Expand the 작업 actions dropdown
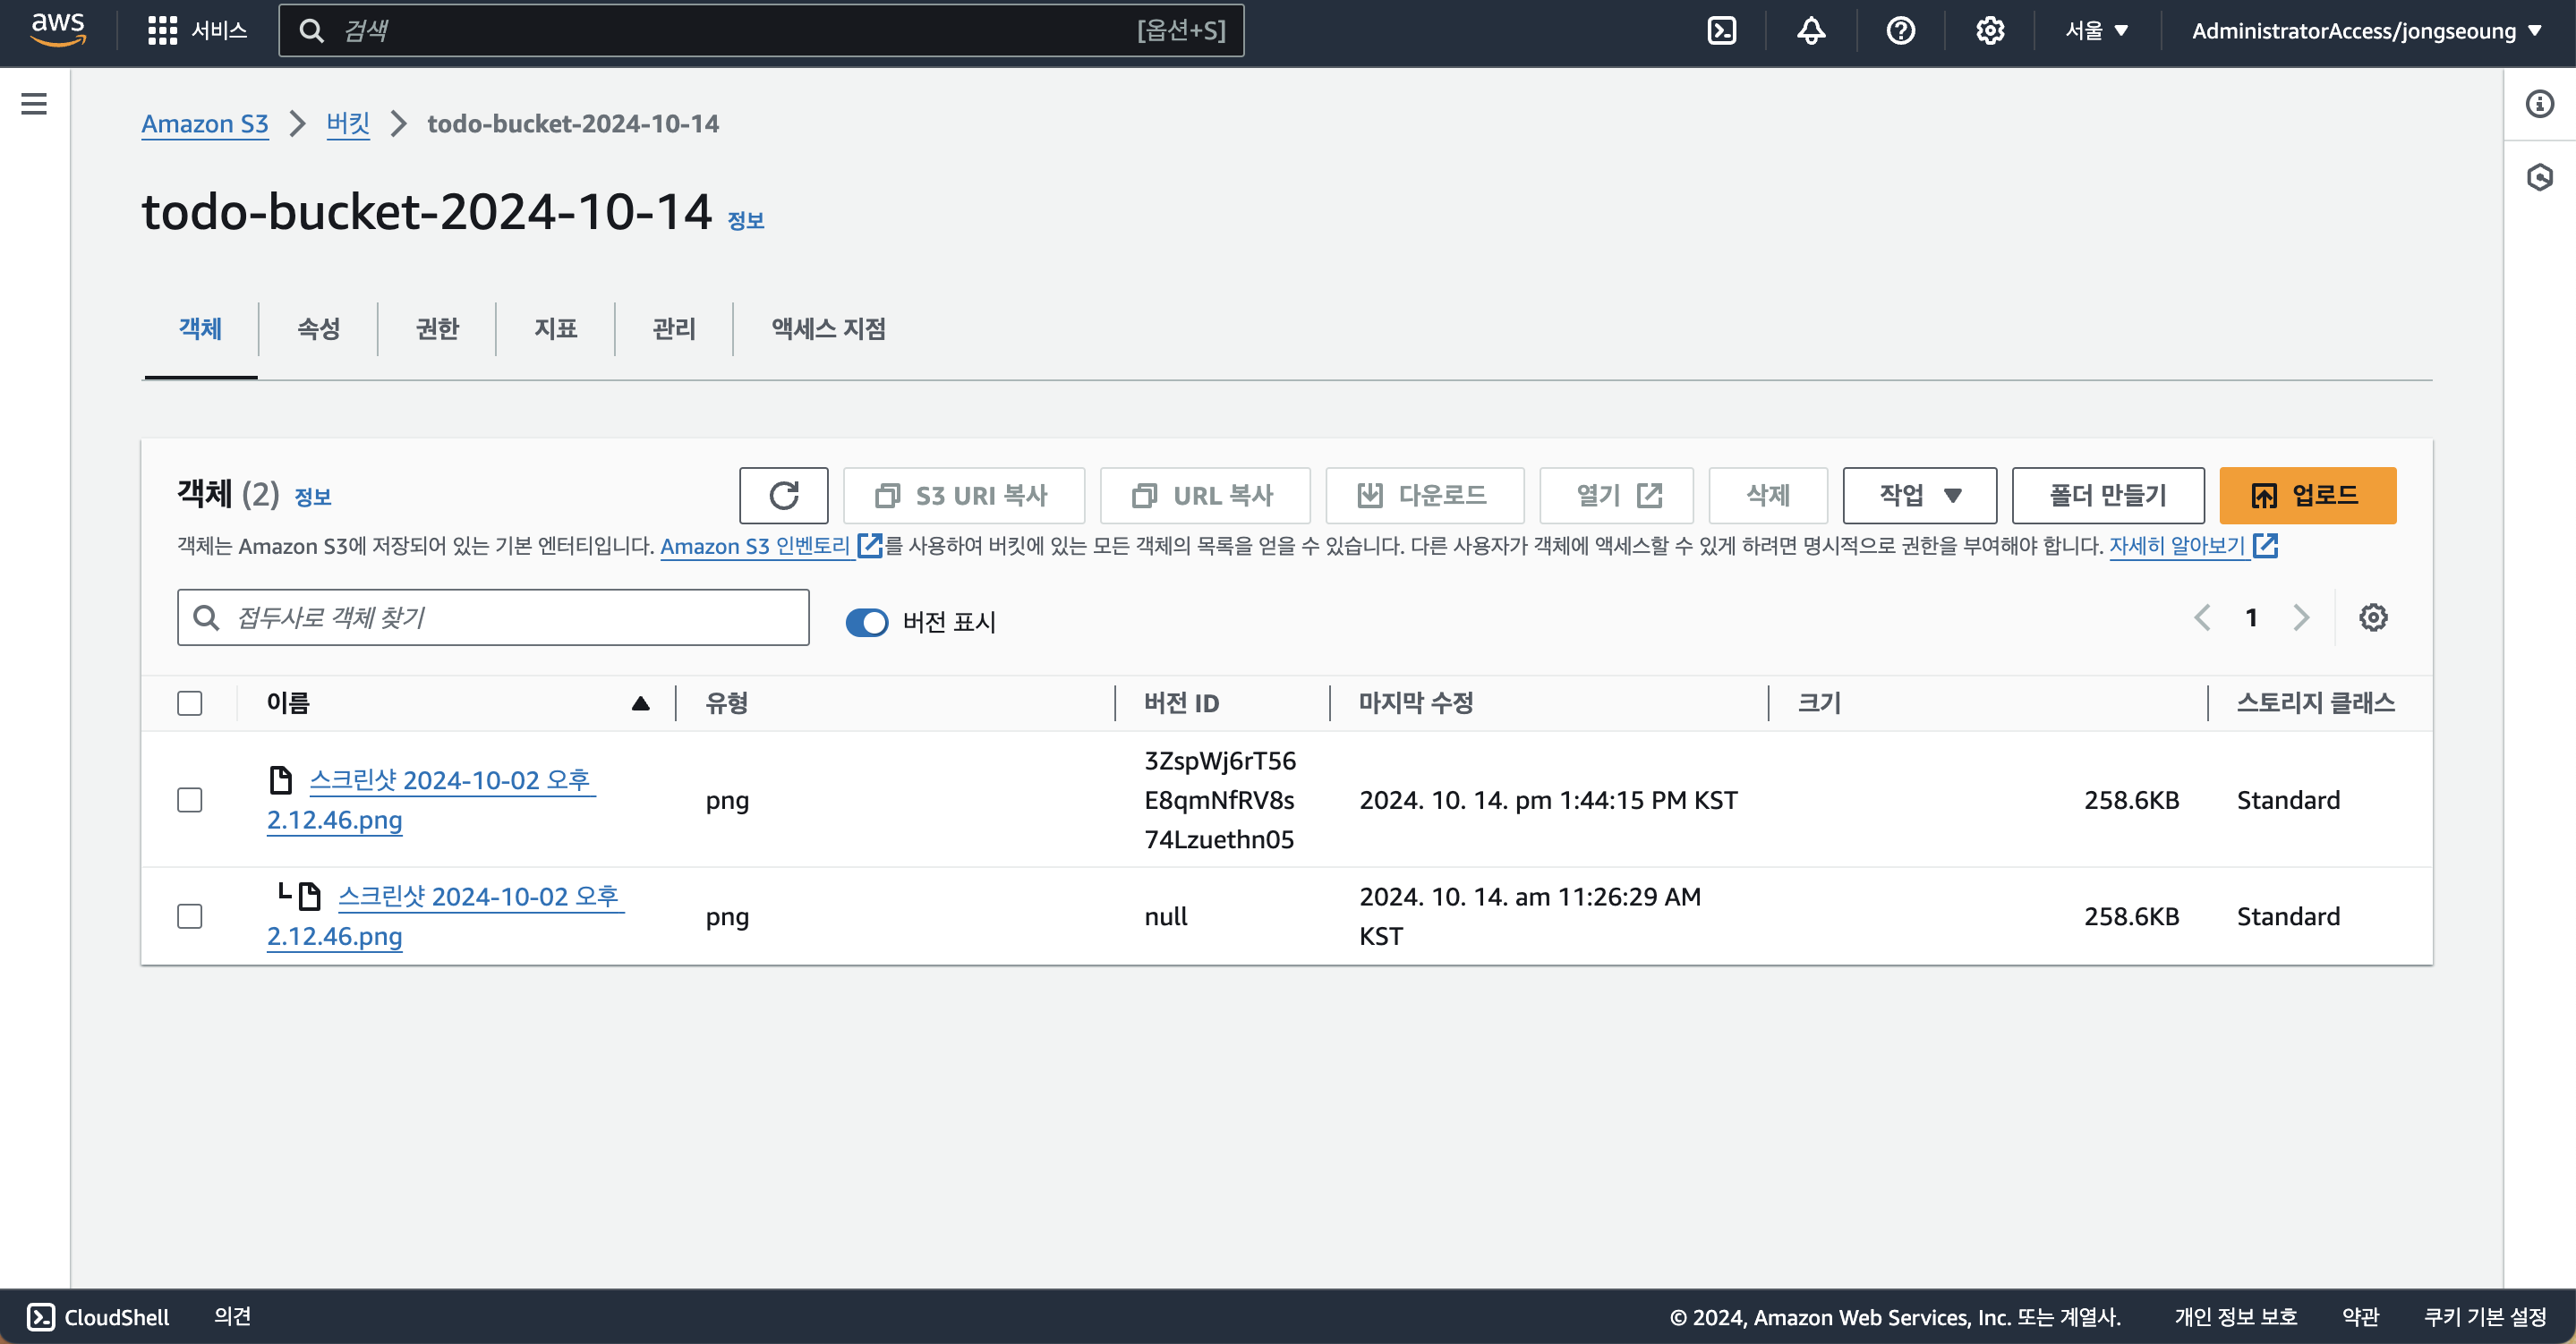Screen dimensions: 2576x1344 (x=1918, y=495)
